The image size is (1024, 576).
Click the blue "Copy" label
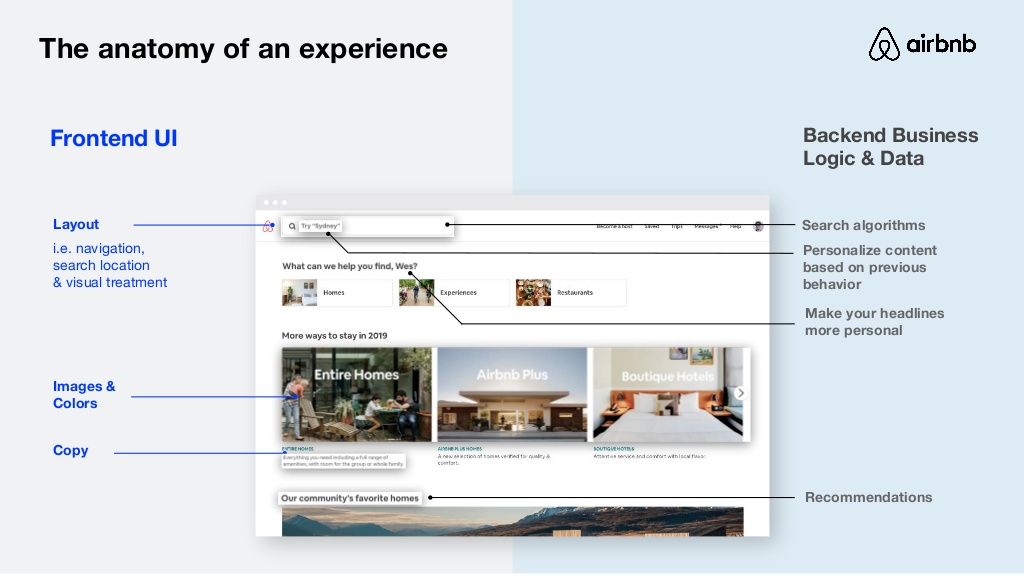pos(71,451)
